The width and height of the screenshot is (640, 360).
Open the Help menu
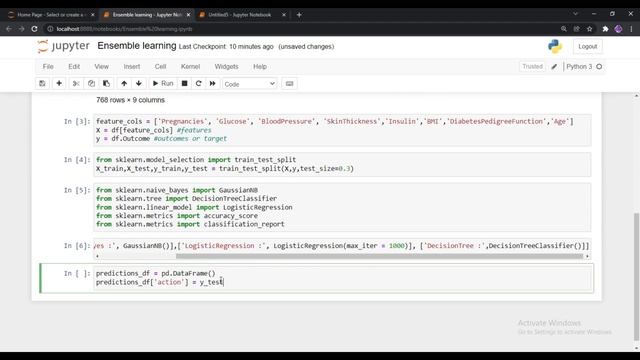pos(260,67)
